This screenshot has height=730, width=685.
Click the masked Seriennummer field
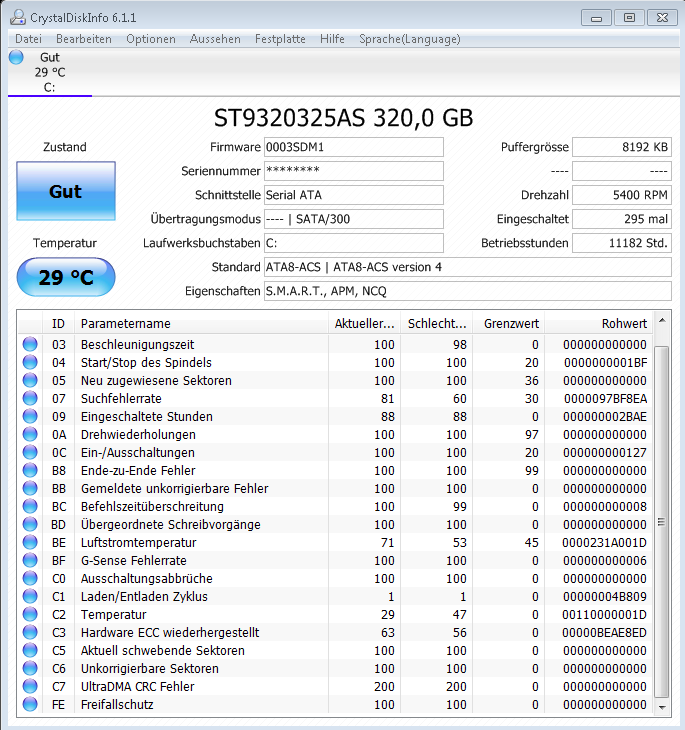click(354, 171)
